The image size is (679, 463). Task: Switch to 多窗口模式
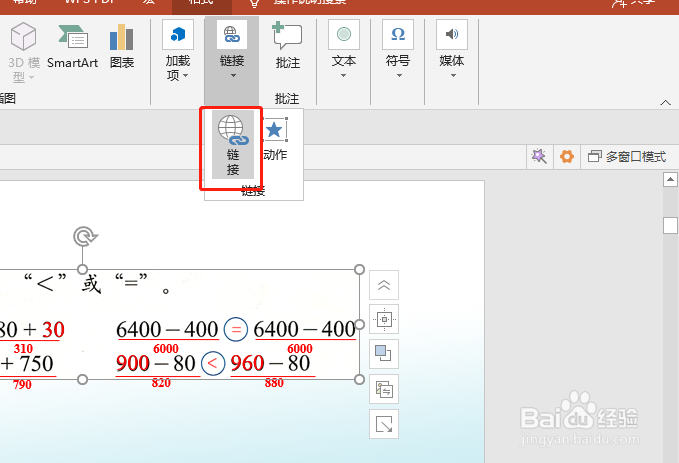coord(627,156)
